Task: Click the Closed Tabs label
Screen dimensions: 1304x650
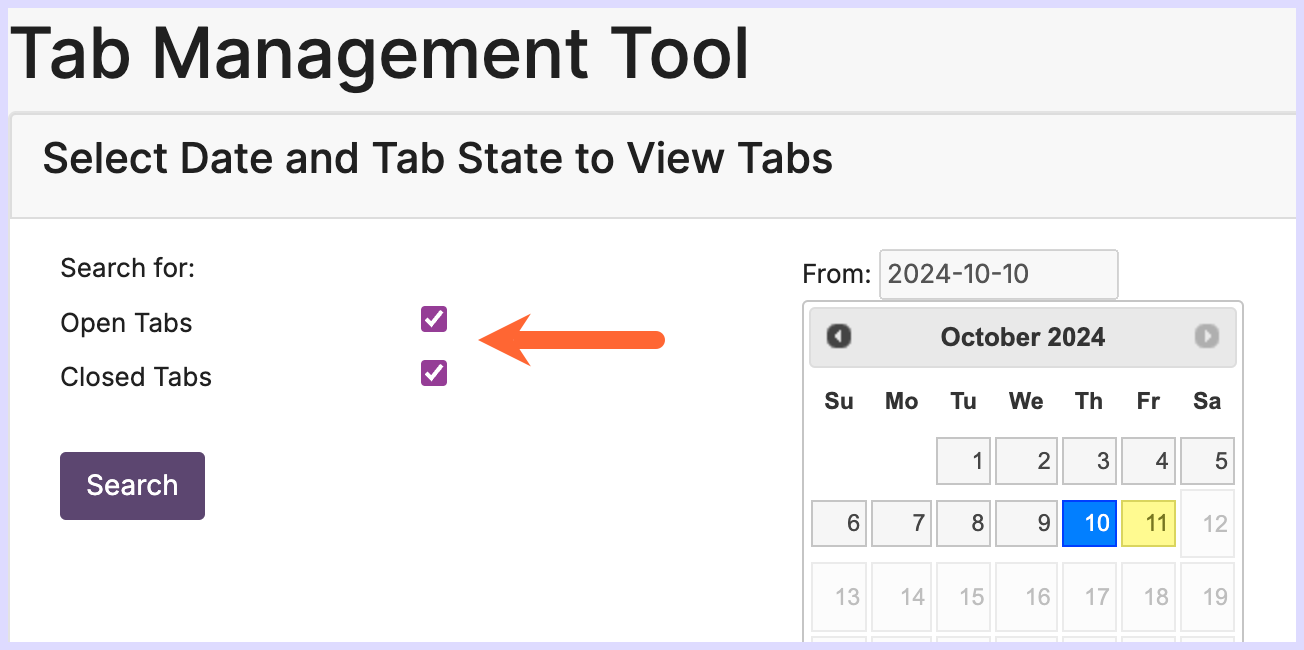Action: point(136,377)
